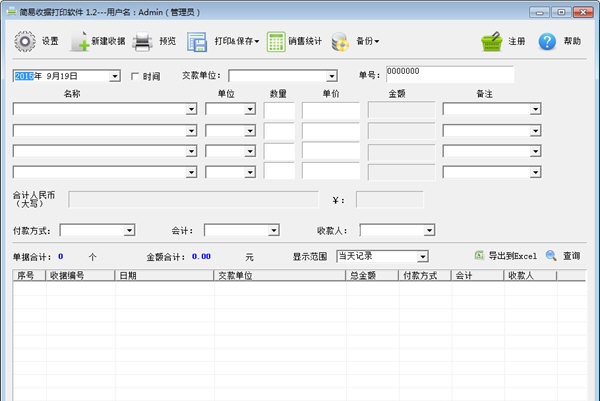Toggle the Time (时间) checkbox
Screen dimensions: 600x401
tap(136, 76)
